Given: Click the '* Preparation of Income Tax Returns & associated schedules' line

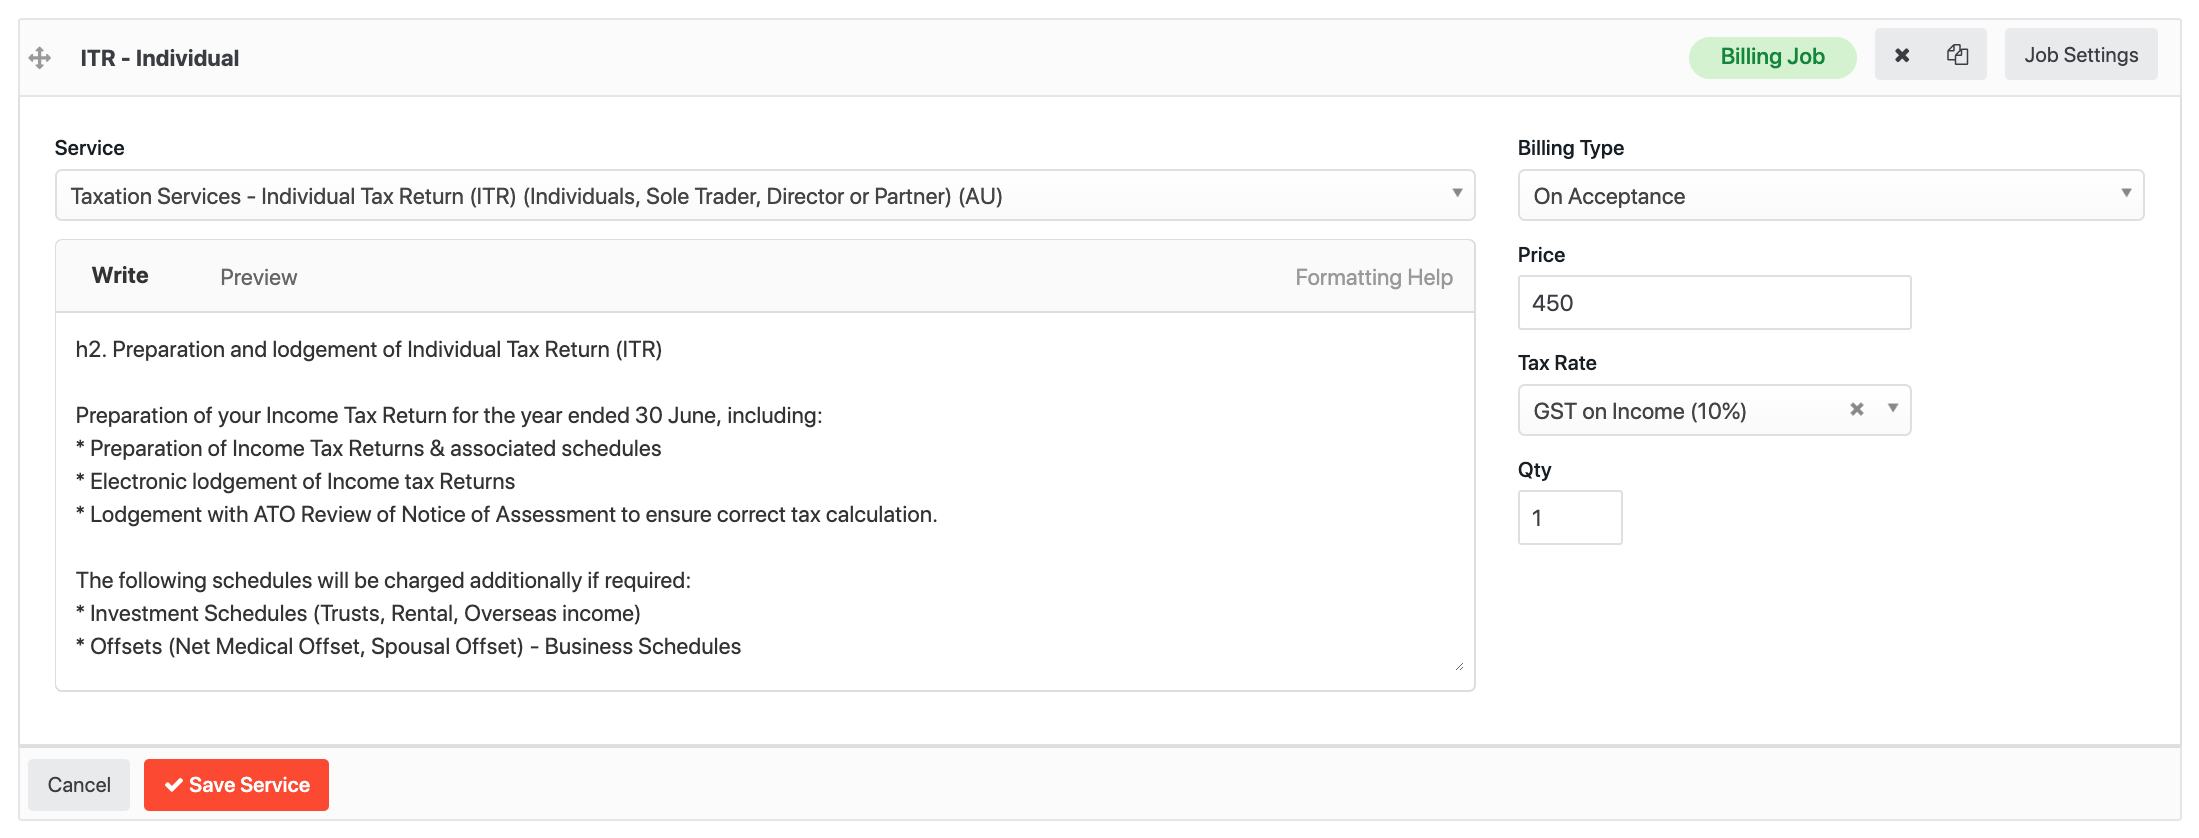Looking at the screenshot, I should pyautogui.click(x=369, y=449).
